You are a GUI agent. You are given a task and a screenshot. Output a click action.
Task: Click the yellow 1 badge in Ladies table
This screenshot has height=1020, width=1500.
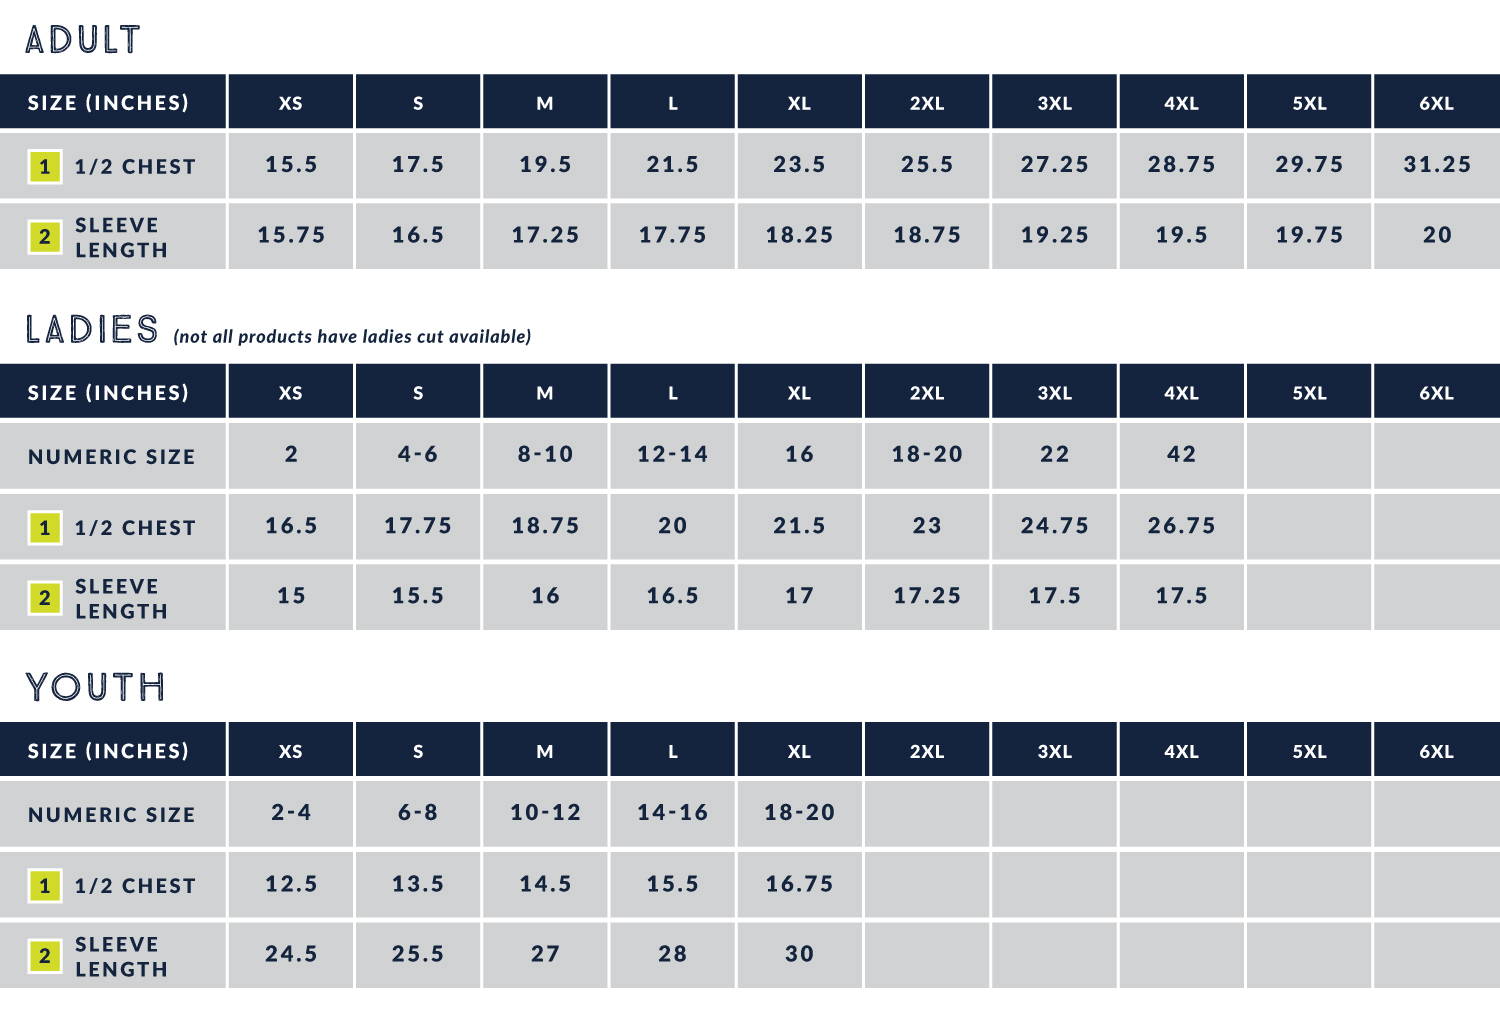pos(44,527)
